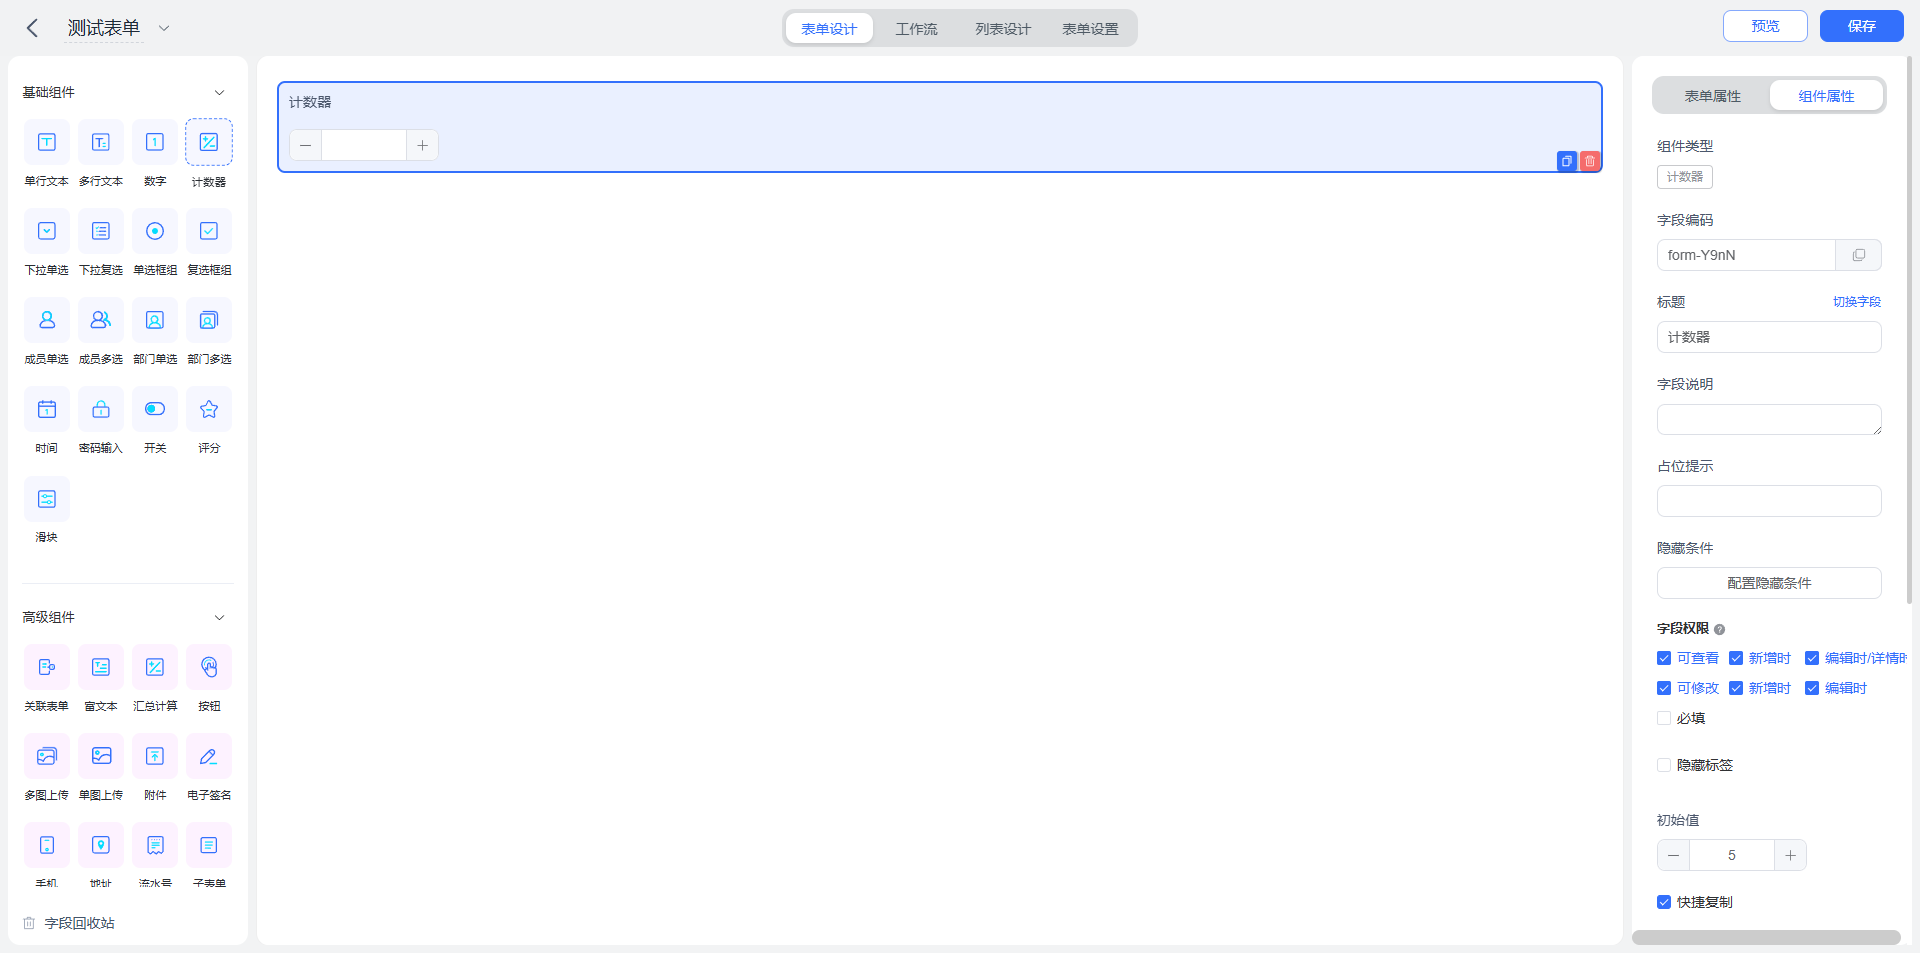Delete the 计数器 field on canvas
The width and height of the screenshot is (1920, 953).
pyautogui.click(x=1590, y=161)
